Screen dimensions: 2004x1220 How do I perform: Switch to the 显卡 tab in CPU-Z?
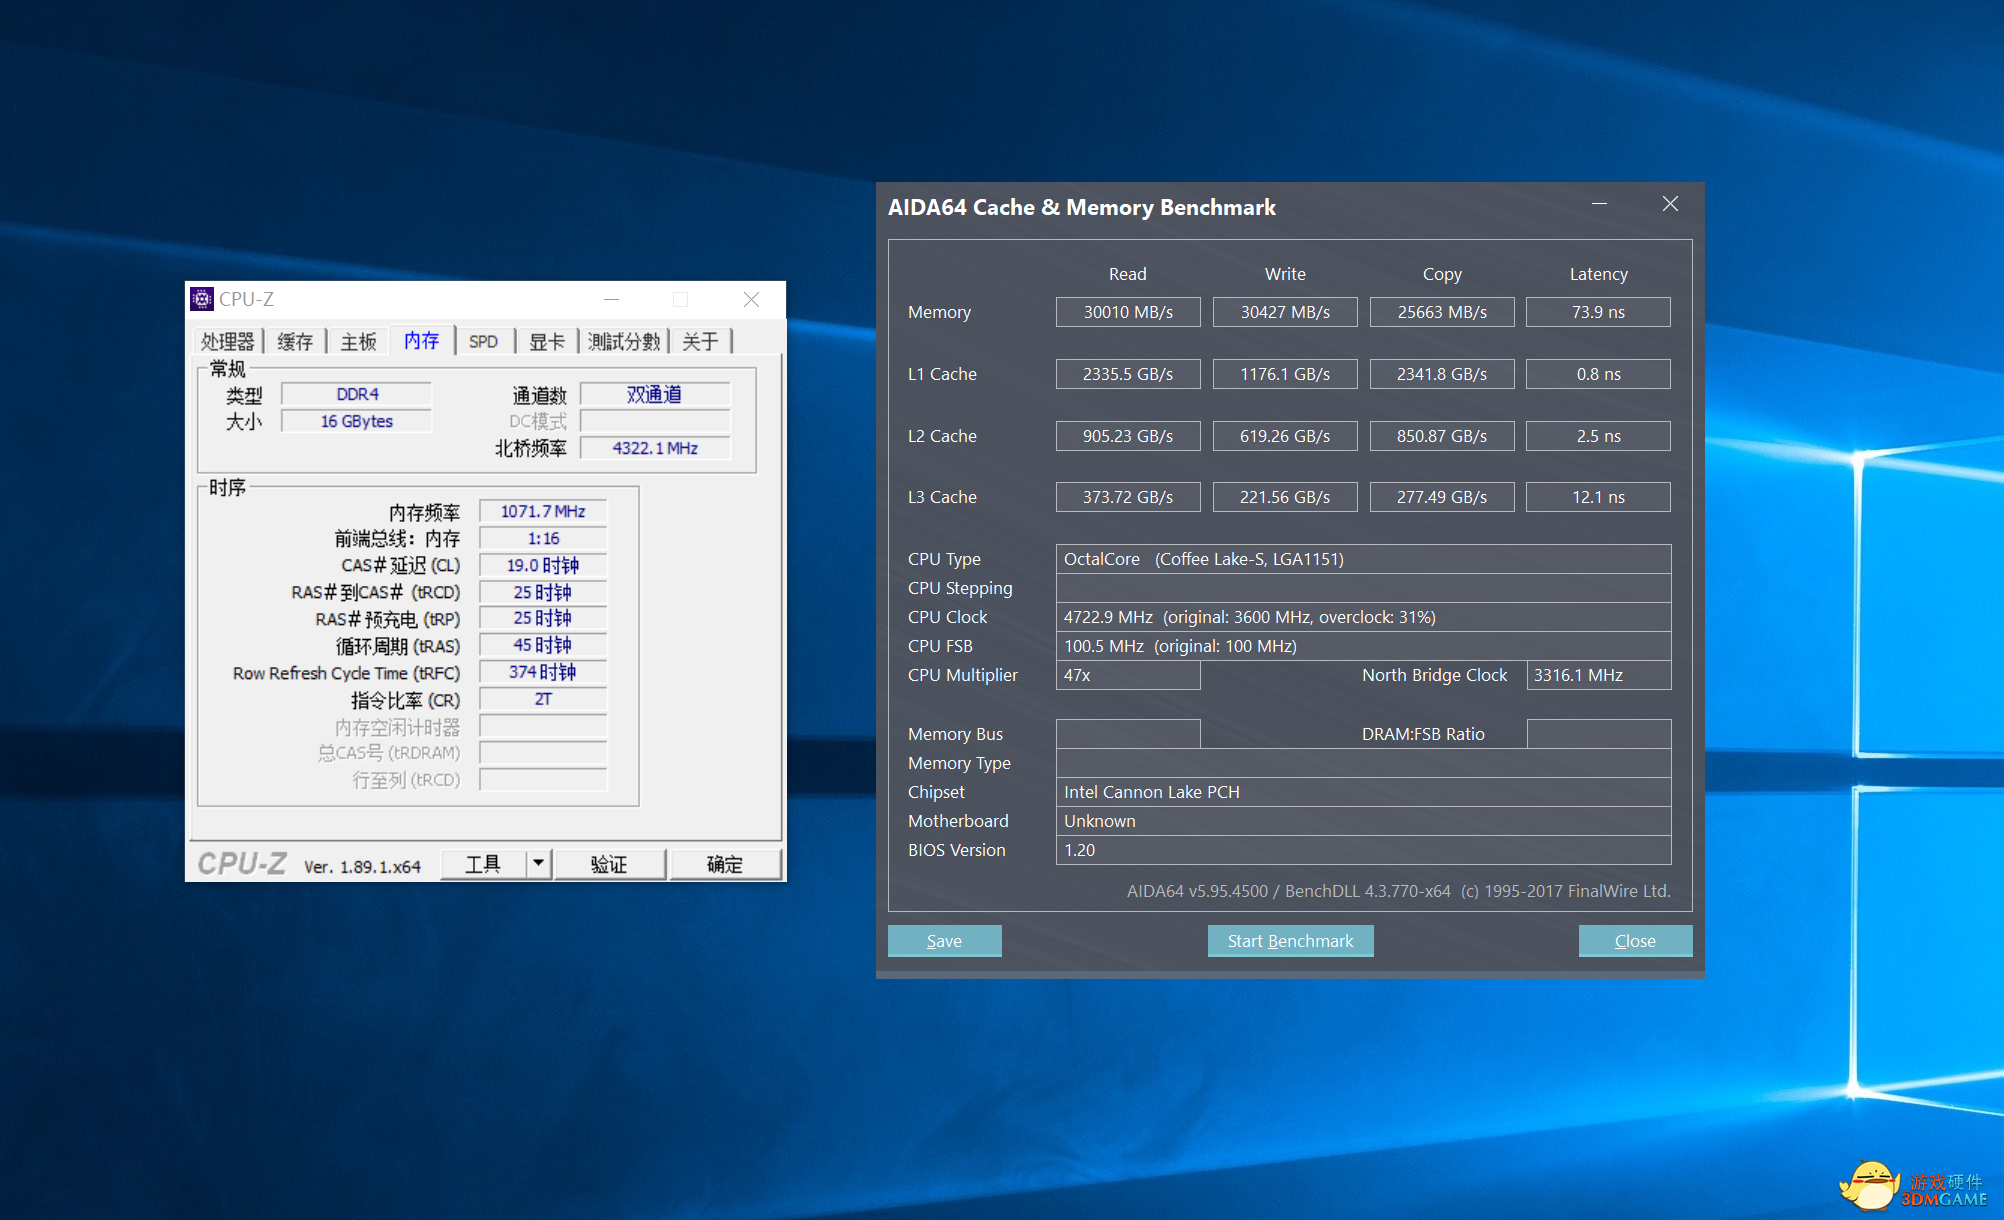(547, 342)
